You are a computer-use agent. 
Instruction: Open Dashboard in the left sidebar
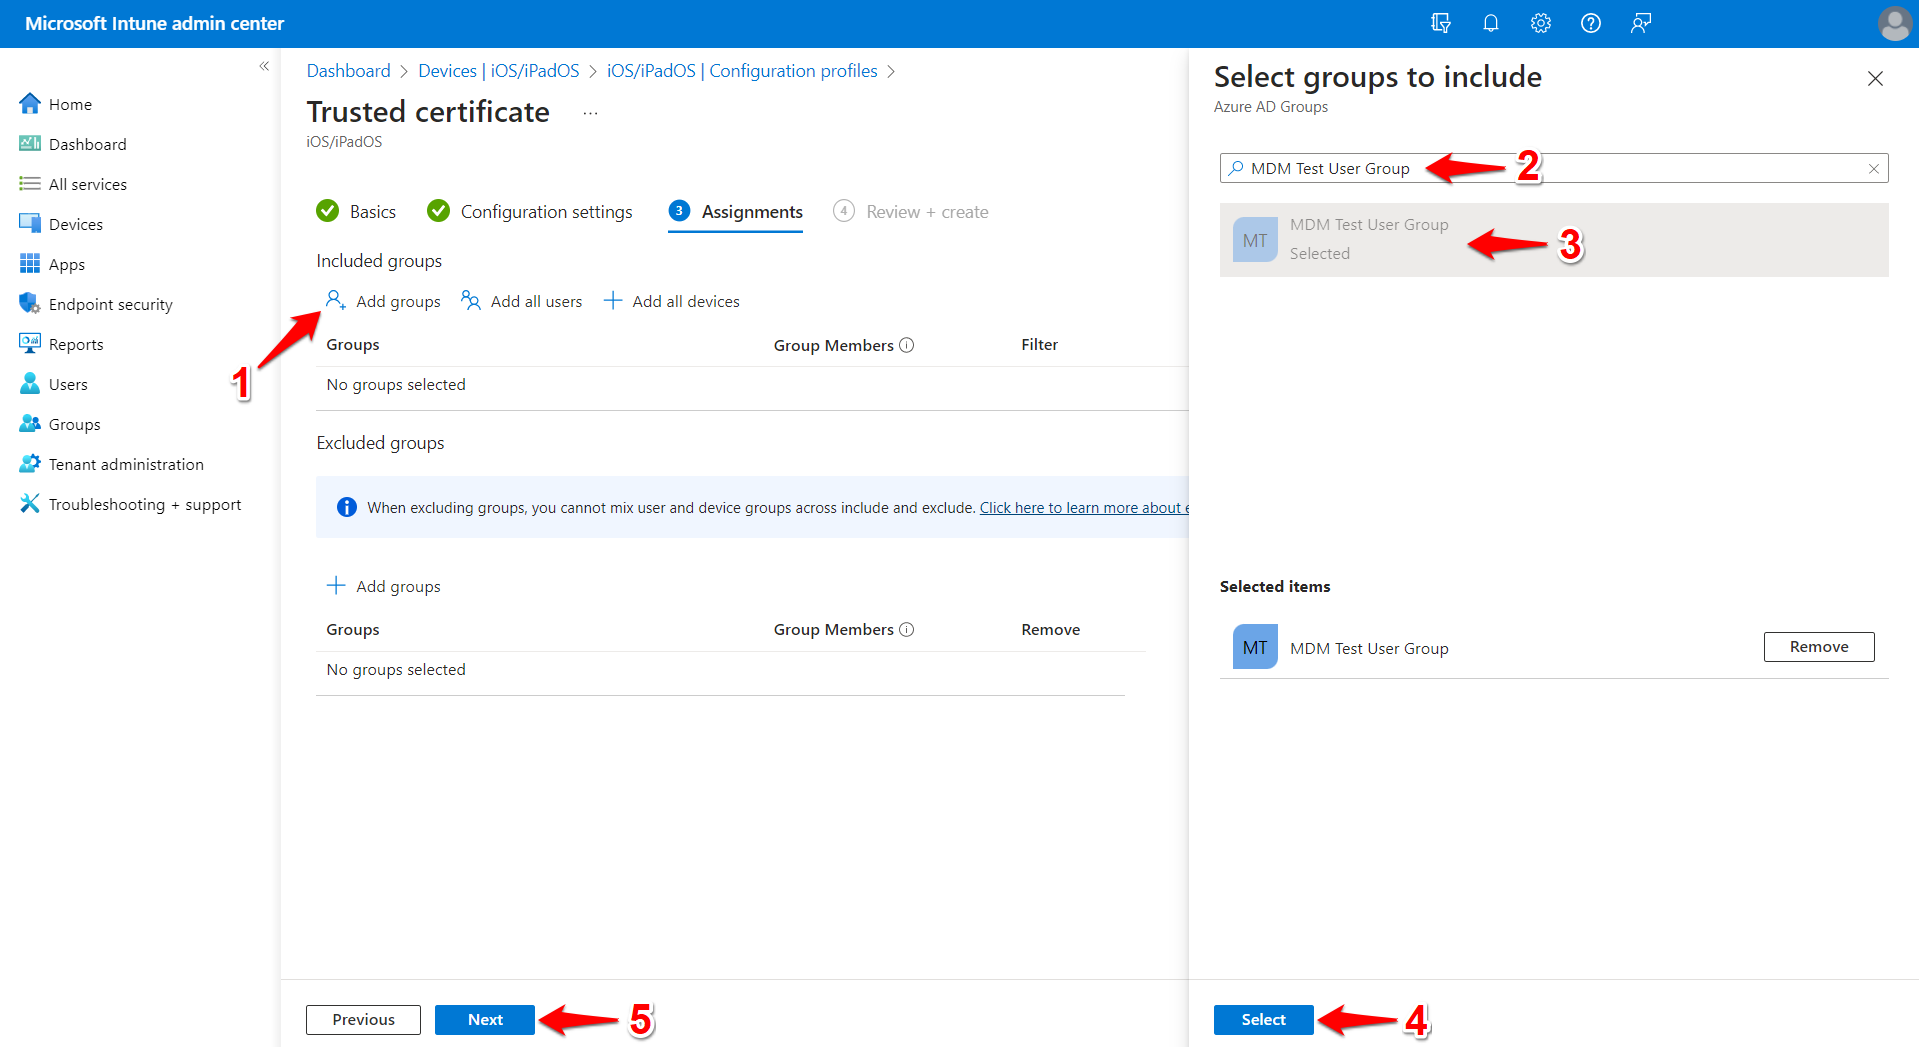73,144
